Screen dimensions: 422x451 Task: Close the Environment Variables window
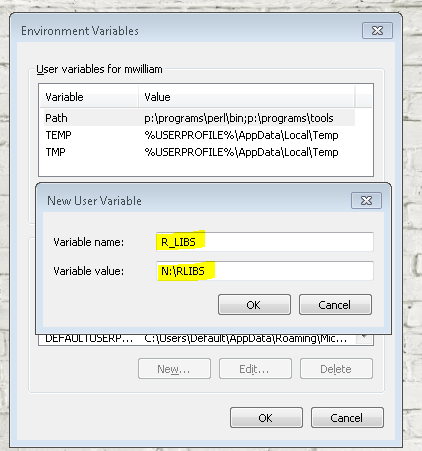(x=377, y=31)
